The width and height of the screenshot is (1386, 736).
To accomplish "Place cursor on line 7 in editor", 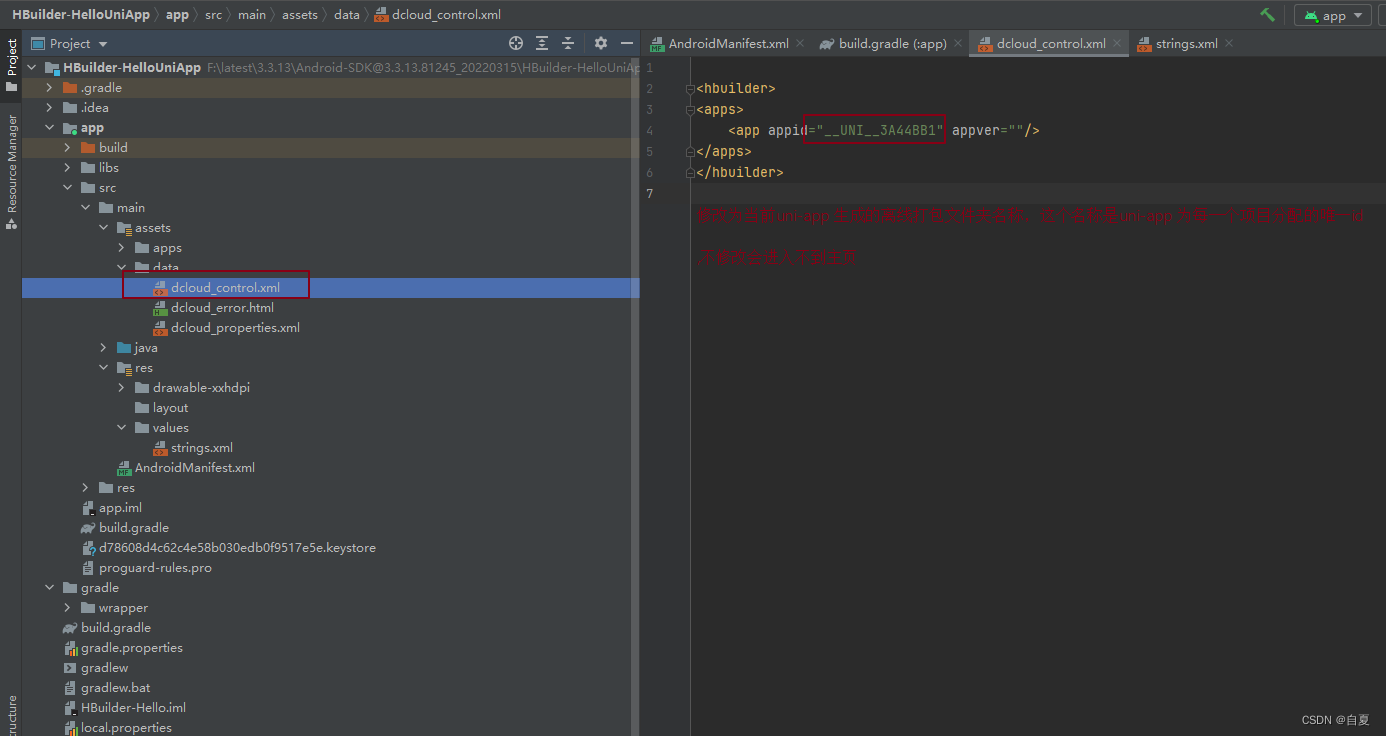I will click(x=1038, y=193).
